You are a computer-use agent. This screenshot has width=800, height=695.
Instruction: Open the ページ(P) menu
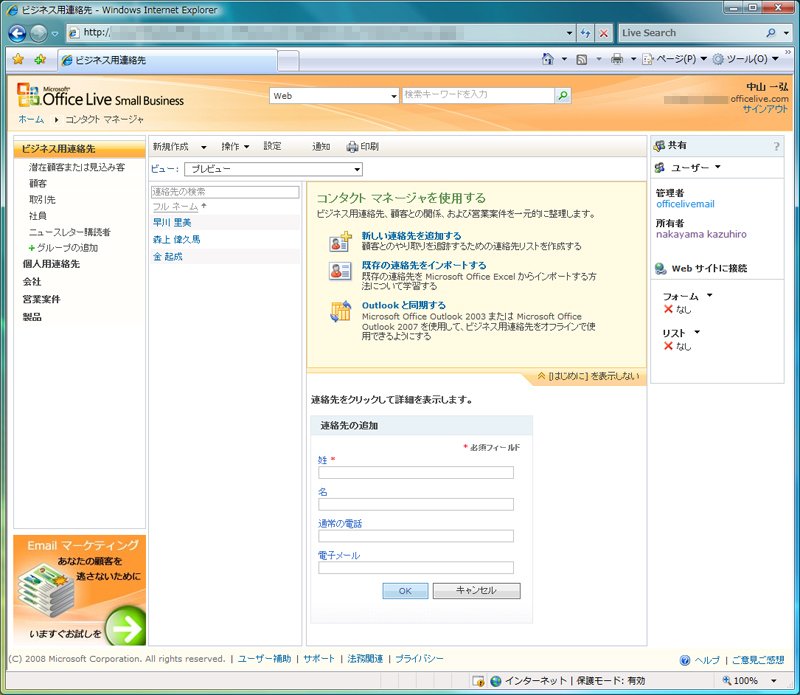(x=675, y=59)
